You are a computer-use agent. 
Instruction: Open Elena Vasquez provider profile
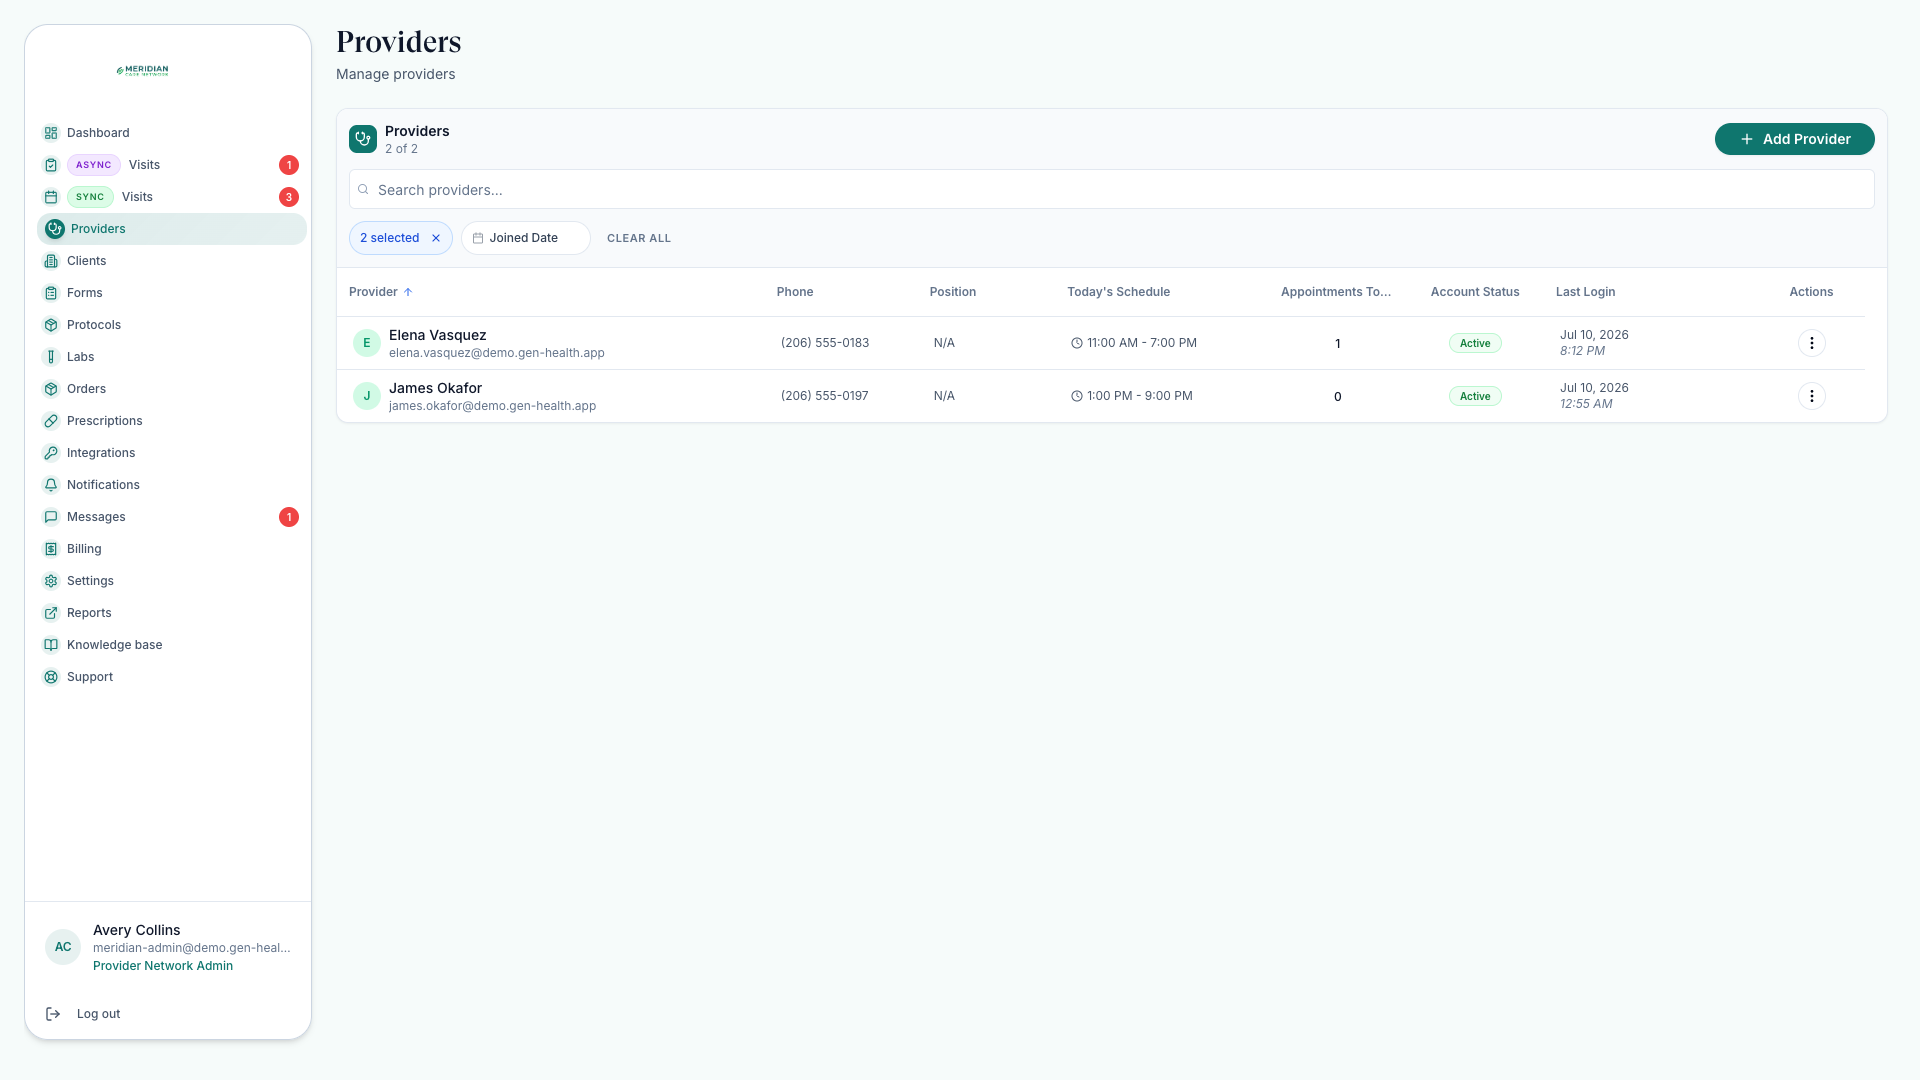click(x=437, y=335)
